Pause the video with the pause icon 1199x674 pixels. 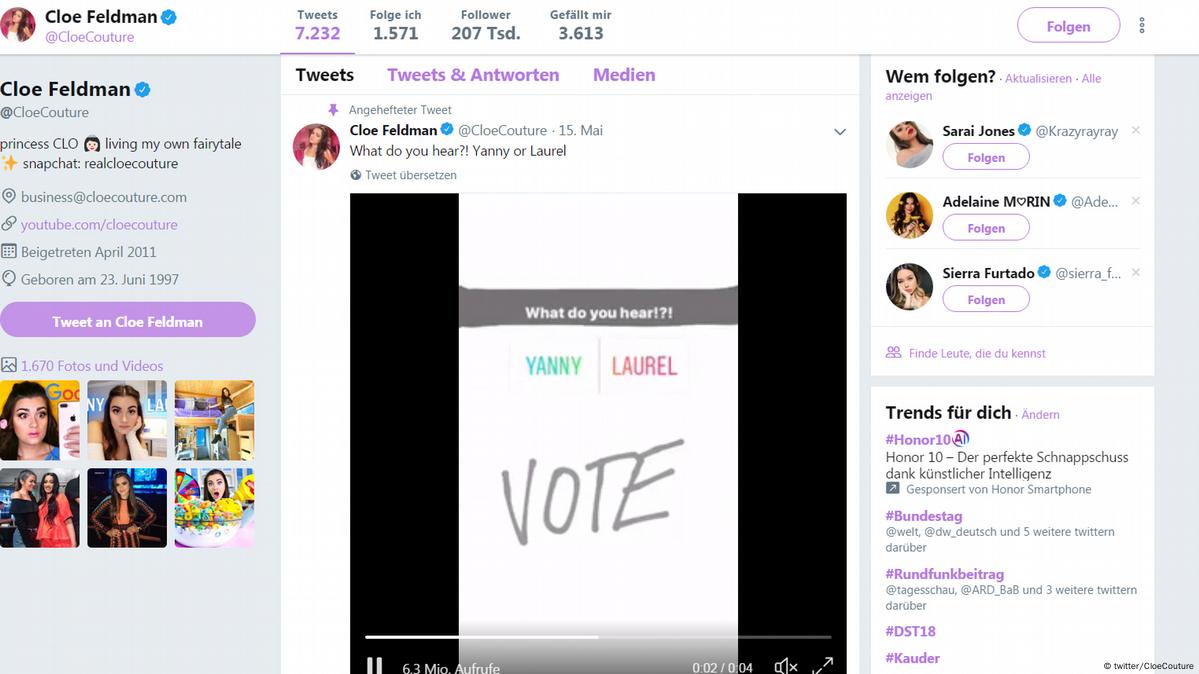click(x=374, y=666)
